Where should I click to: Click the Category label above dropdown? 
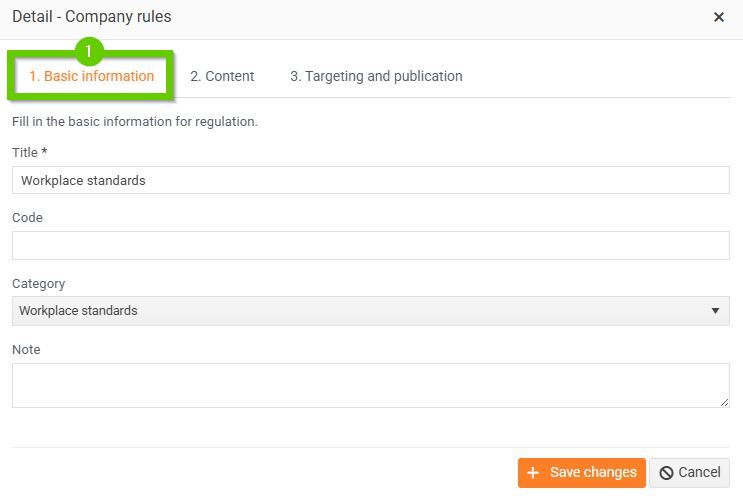(x=38, y=283)
